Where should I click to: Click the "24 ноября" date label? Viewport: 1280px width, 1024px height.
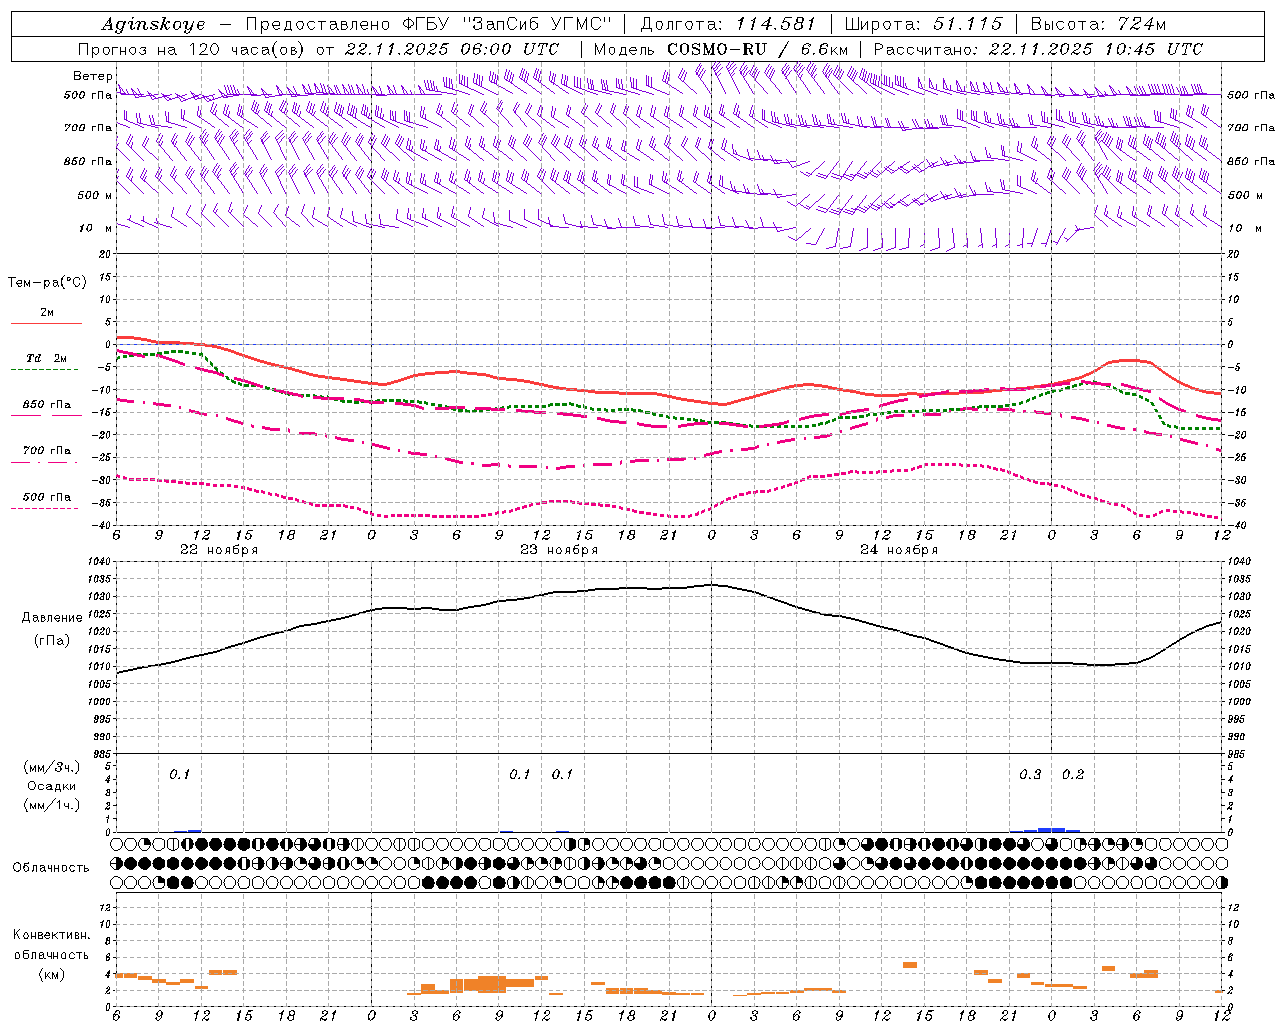pos(899,550)
